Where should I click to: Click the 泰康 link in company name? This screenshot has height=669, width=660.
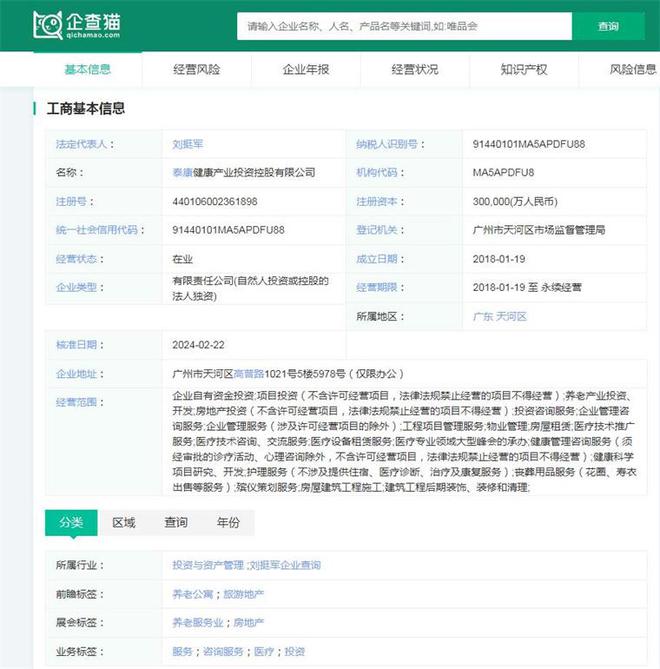(183, 172)
